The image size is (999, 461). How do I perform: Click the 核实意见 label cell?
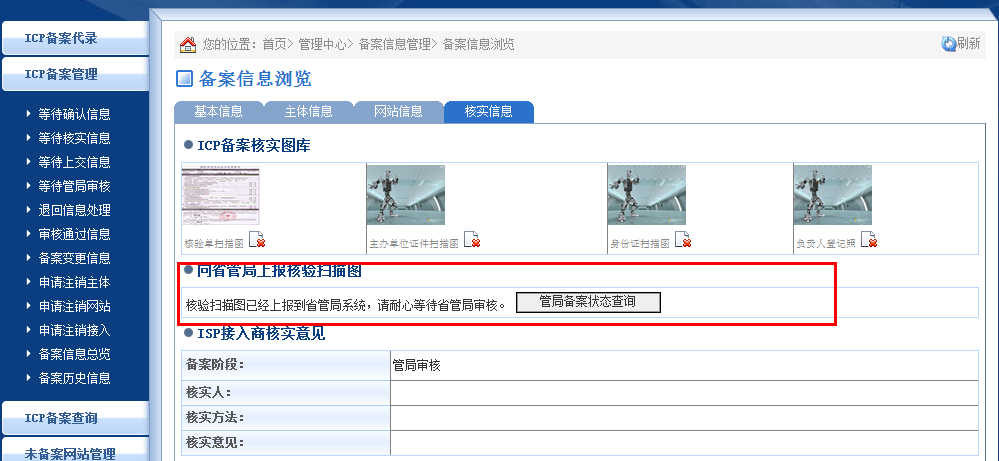[286, 443]
